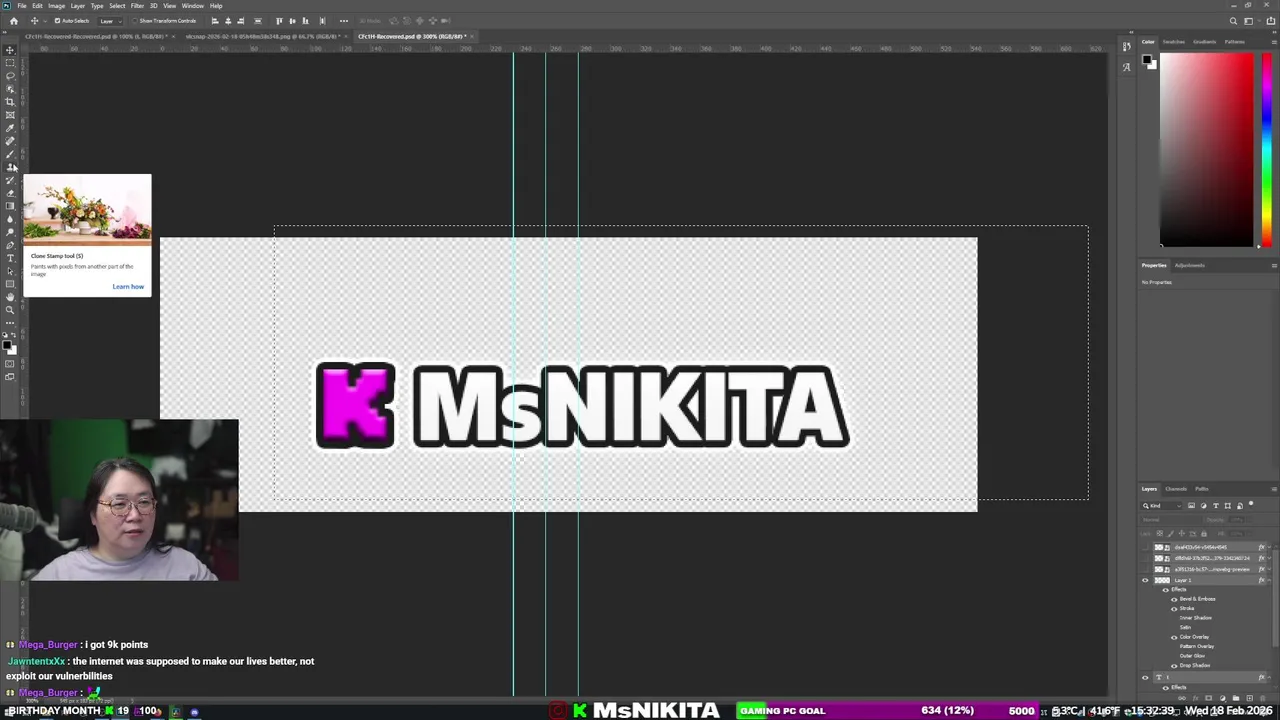Click the filter for type layers icon
This screenshot has width=1280, height=720.
point(1216,505)
